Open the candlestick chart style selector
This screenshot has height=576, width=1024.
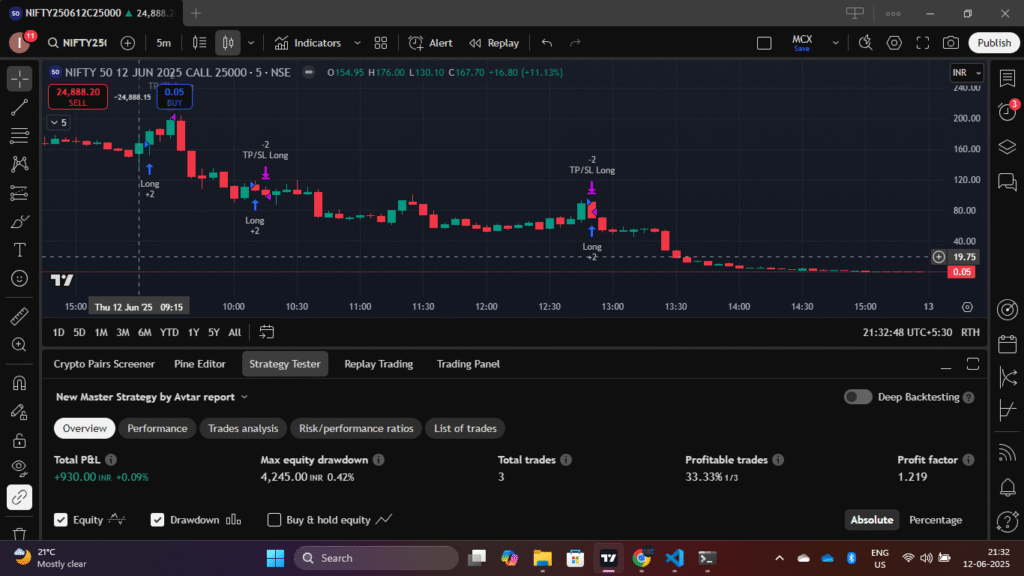228,43
